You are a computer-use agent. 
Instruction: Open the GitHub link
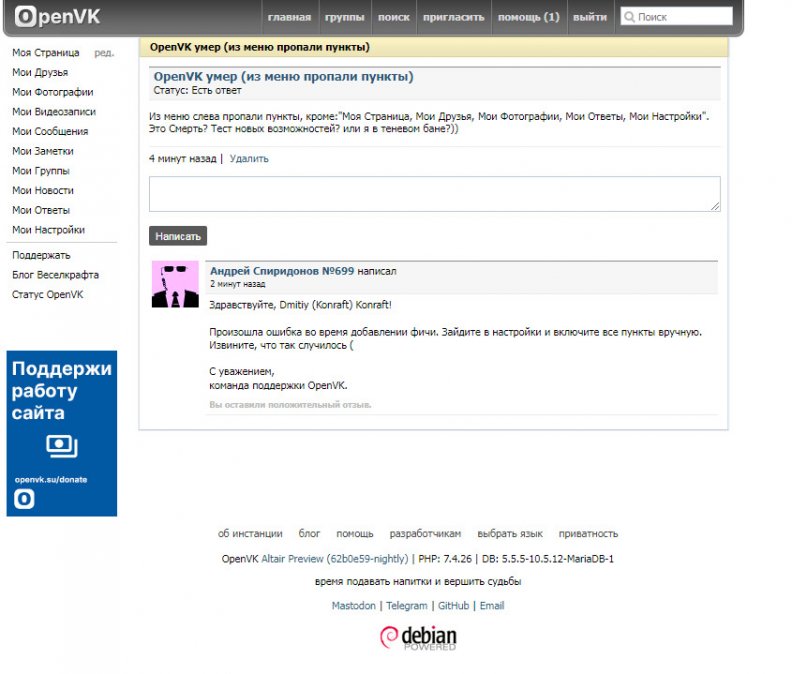coord(453,606)
